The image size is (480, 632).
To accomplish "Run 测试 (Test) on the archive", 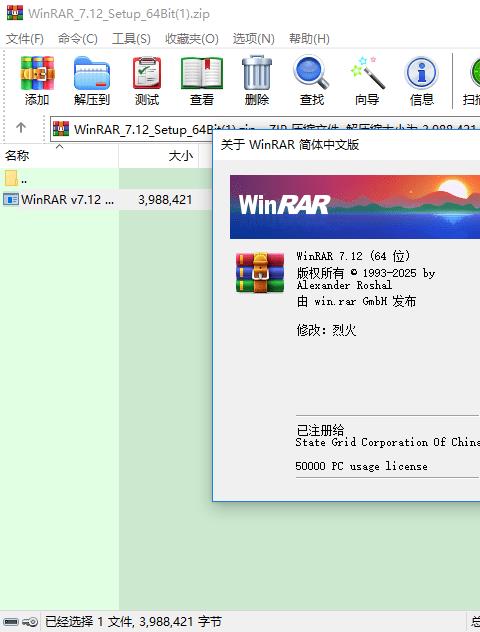I will [147, 73].
